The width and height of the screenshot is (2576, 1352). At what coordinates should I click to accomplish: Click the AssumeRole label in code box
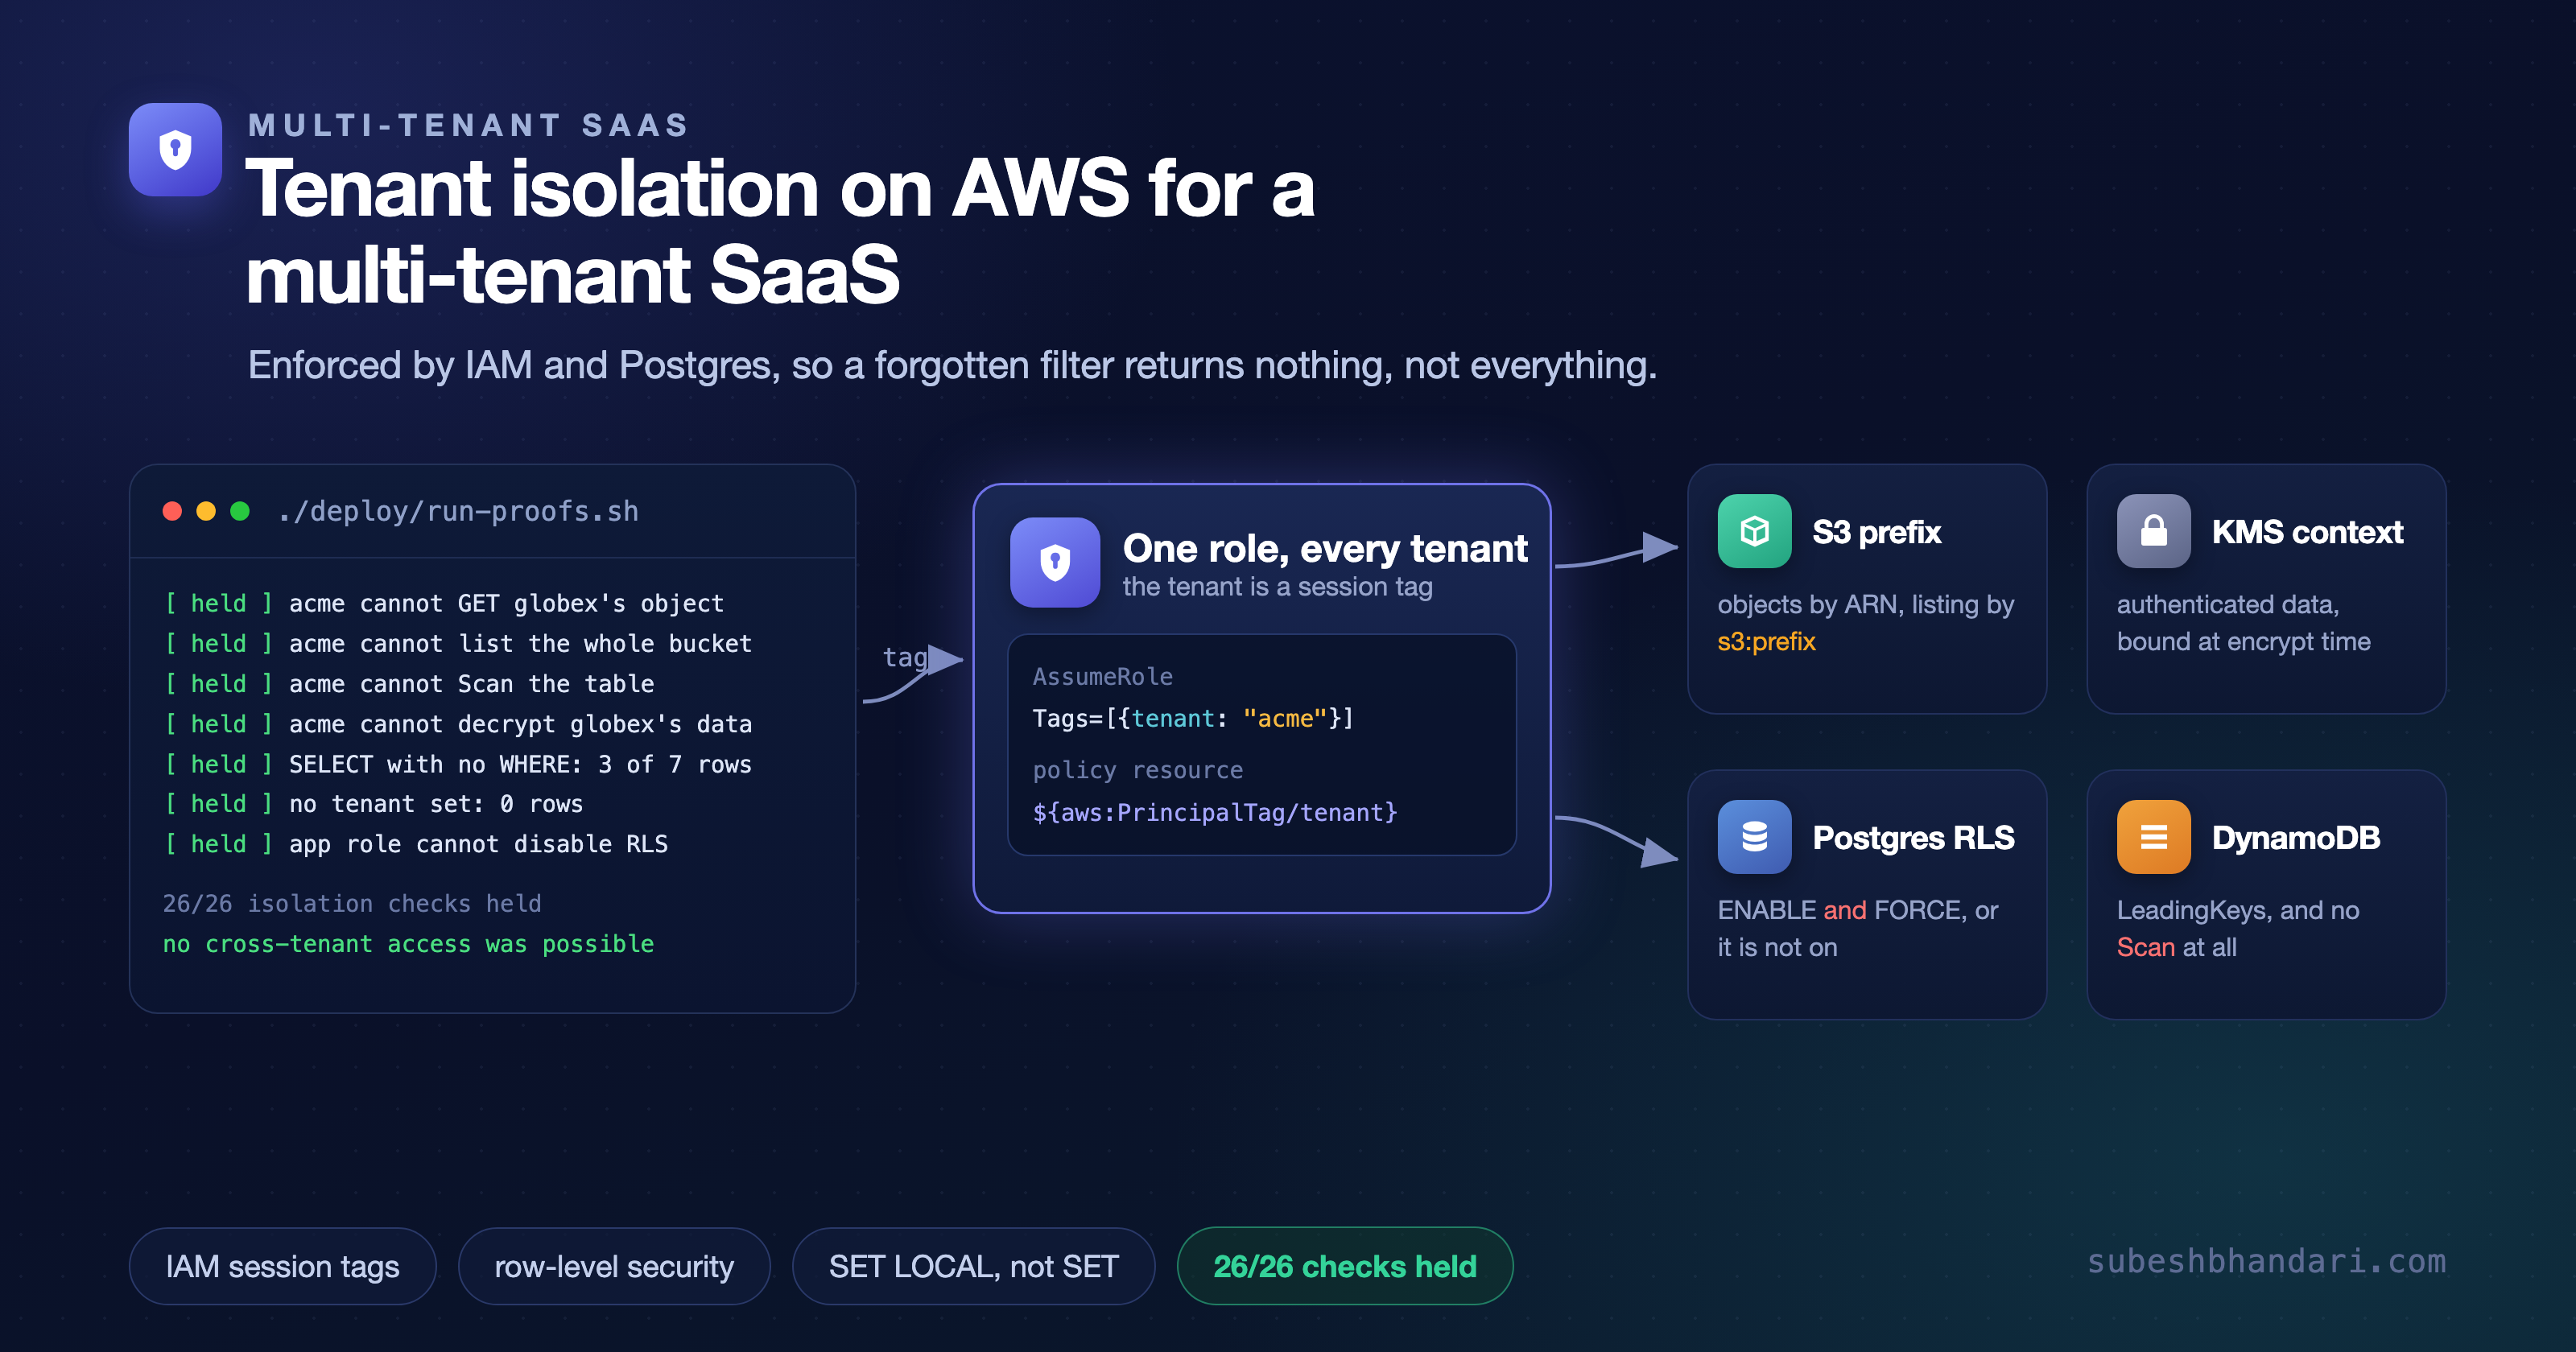tap(1102, 676)
